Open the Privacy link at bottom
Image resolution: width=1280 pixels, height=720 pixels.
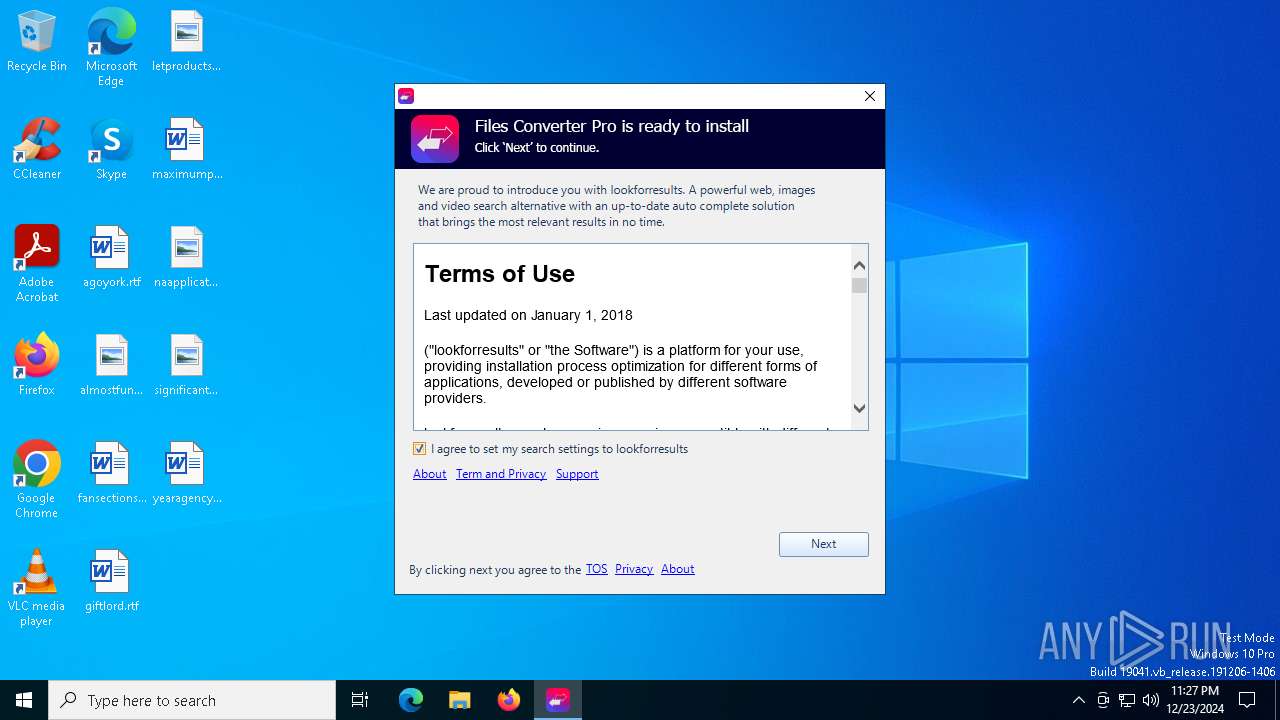634,569
